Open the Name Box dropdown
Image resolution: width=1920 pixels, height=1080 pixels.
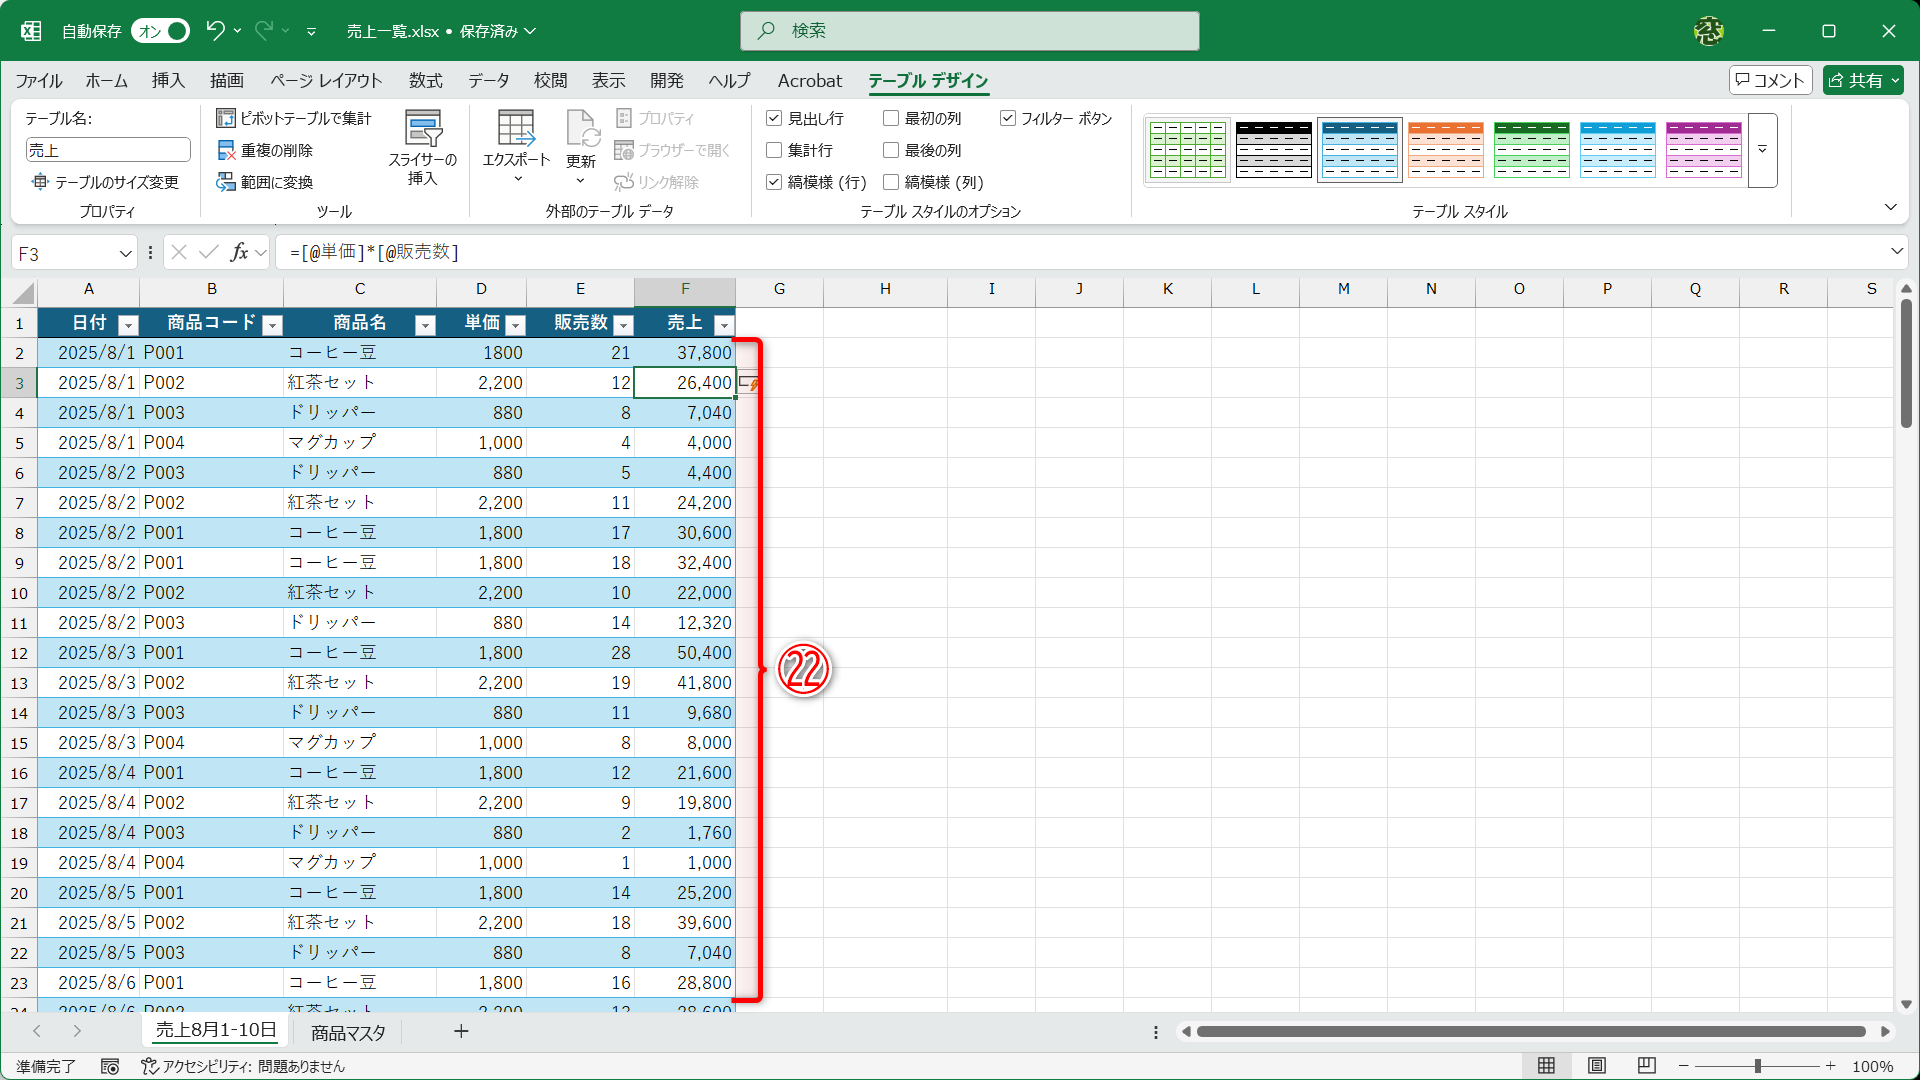tap(125, 253)
